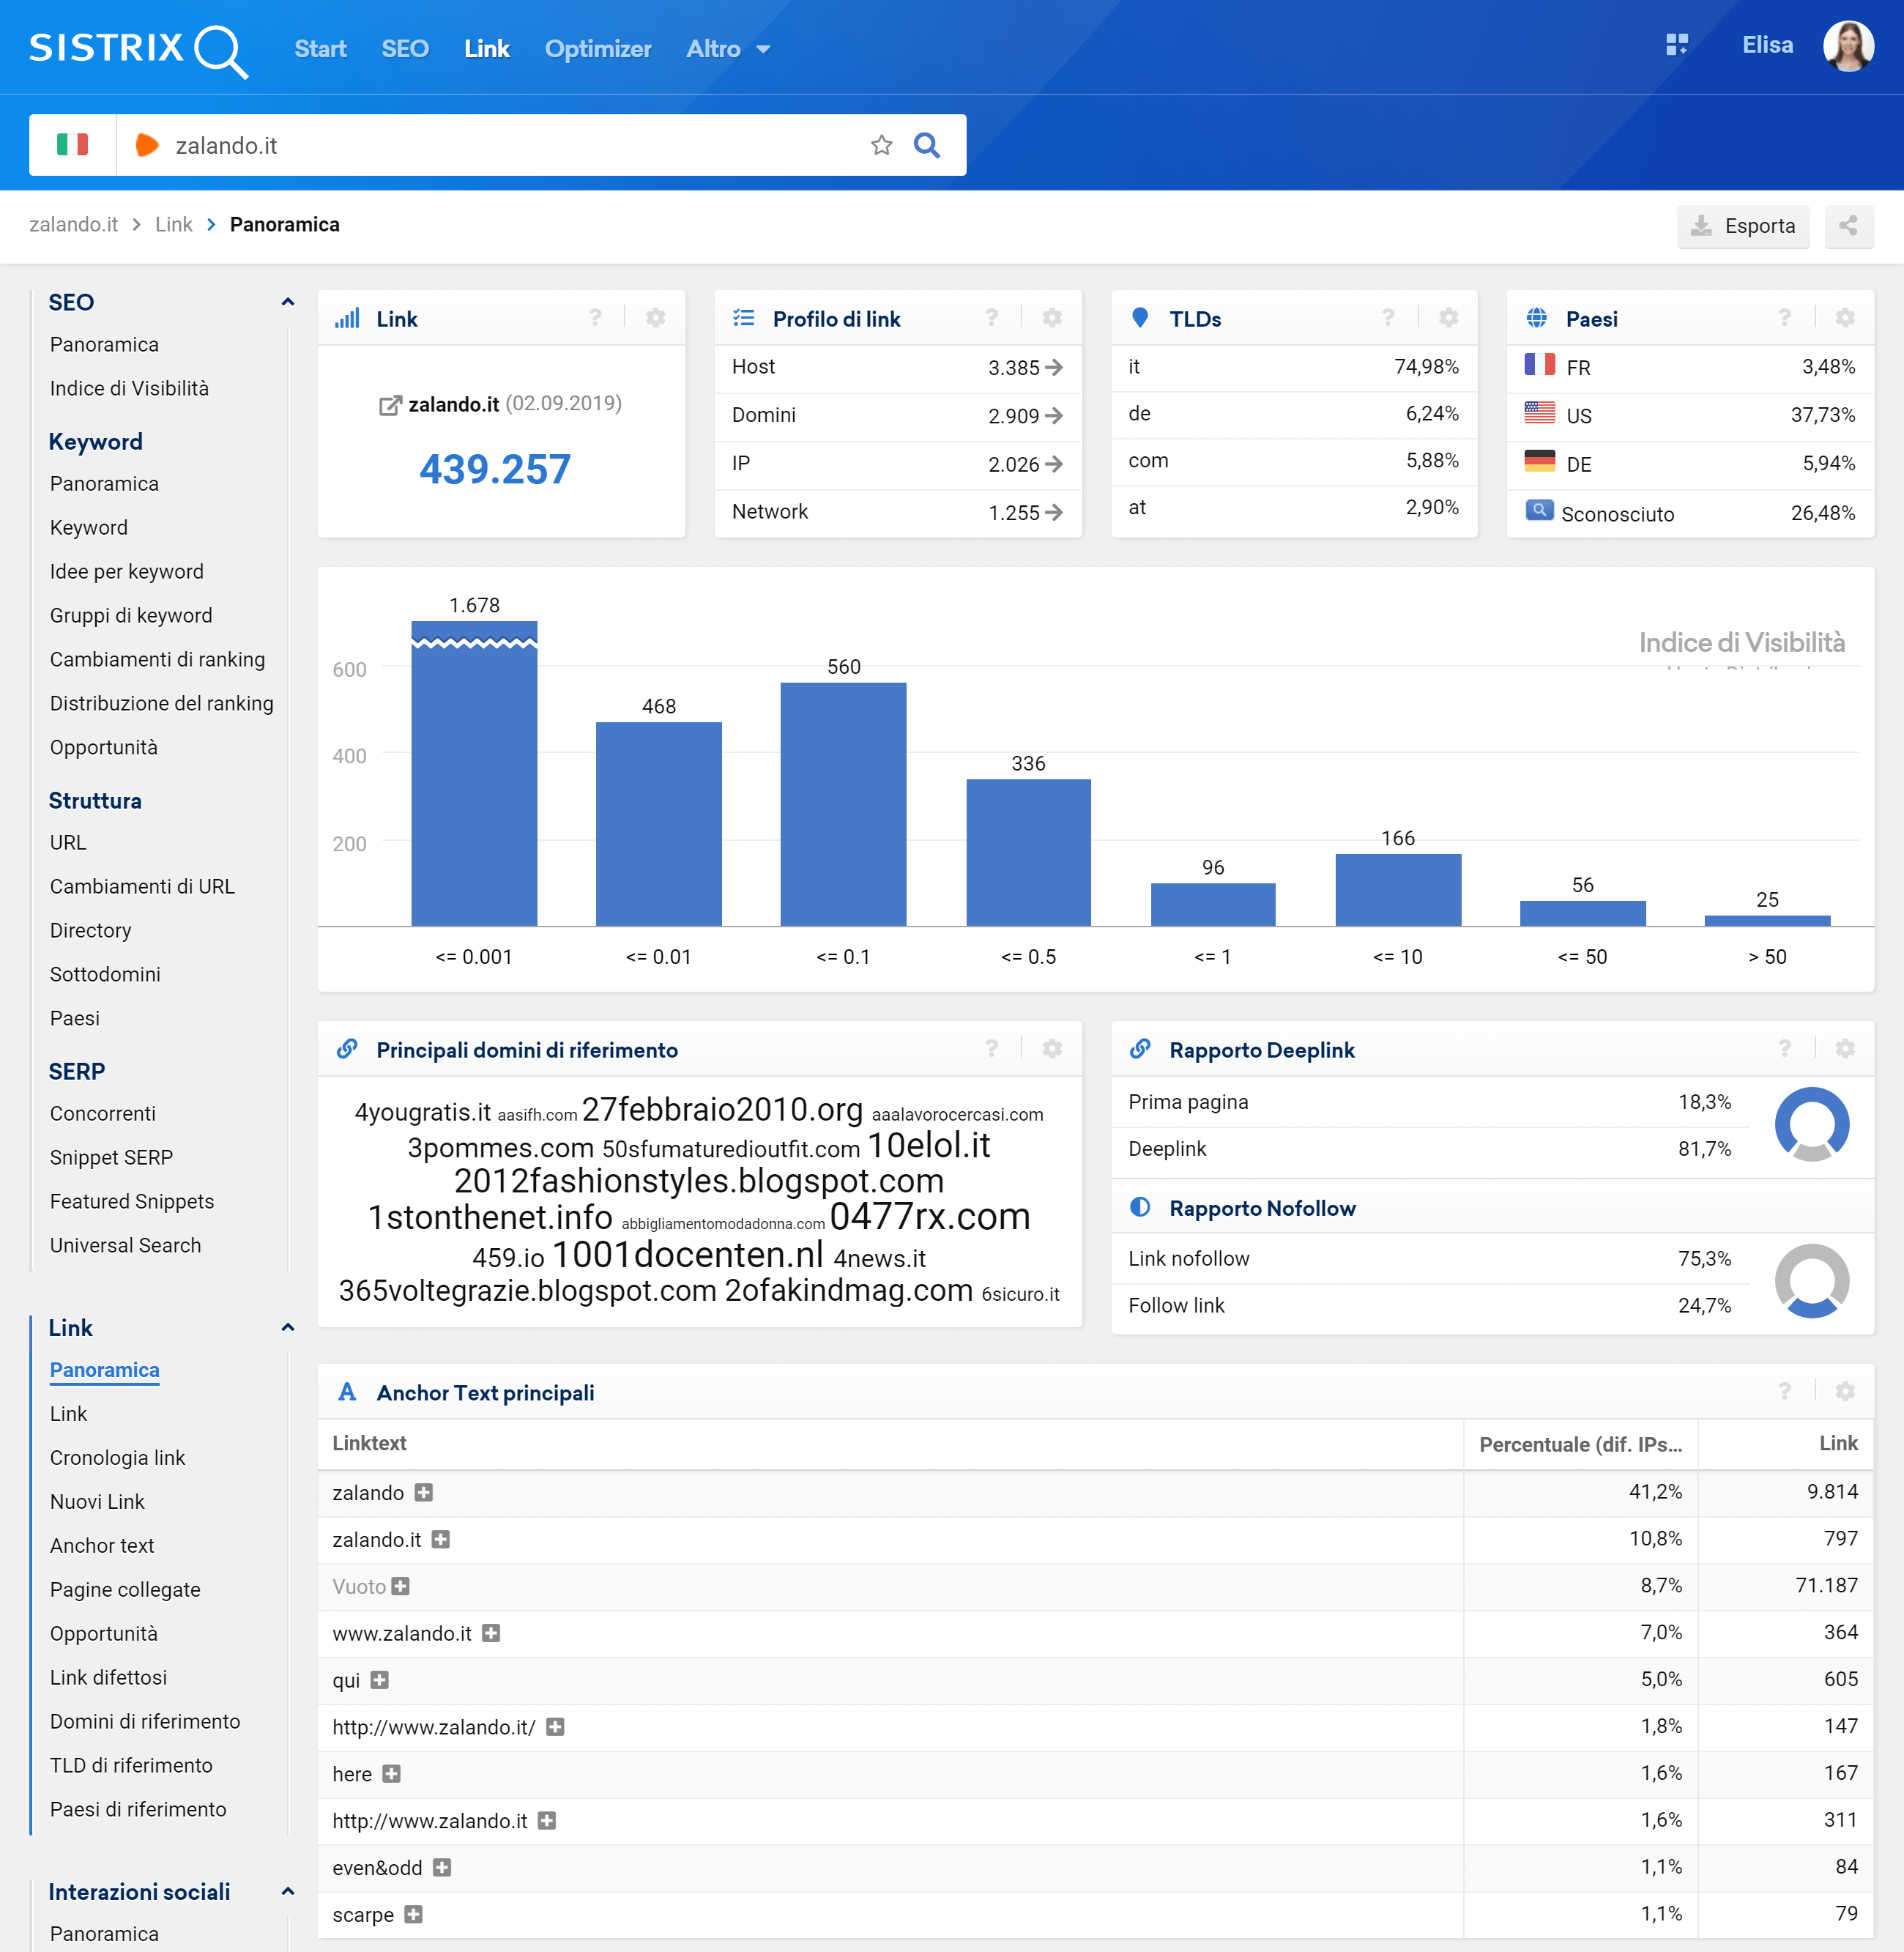Open 1001docenten.nl referring domain
This screenshot has width=1904, height=1952.
[x=687, y=1254]
